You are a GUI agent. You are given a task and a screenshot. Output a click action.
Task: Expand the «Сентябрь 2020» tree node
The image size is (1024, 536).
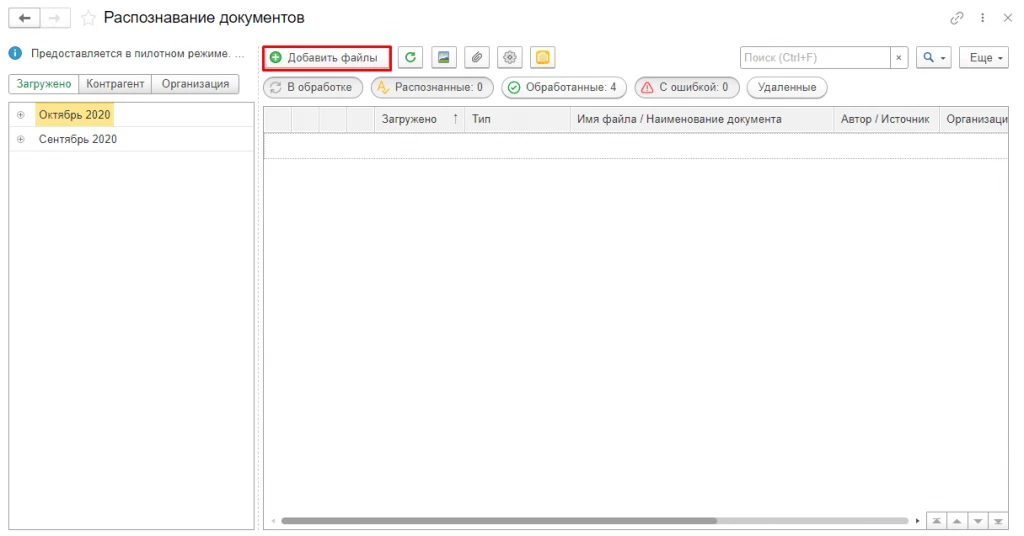click(x=21, y=139)
